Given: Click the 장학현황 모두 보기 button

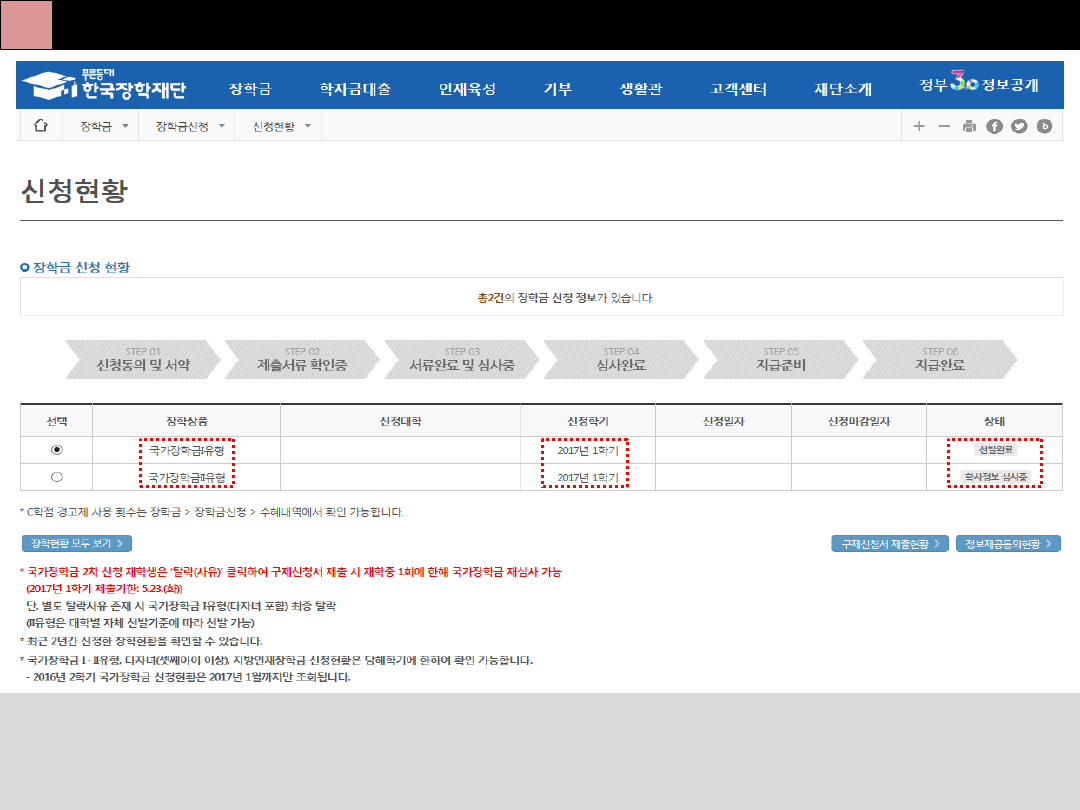Looking at the screenshot, I should [76, 543].
